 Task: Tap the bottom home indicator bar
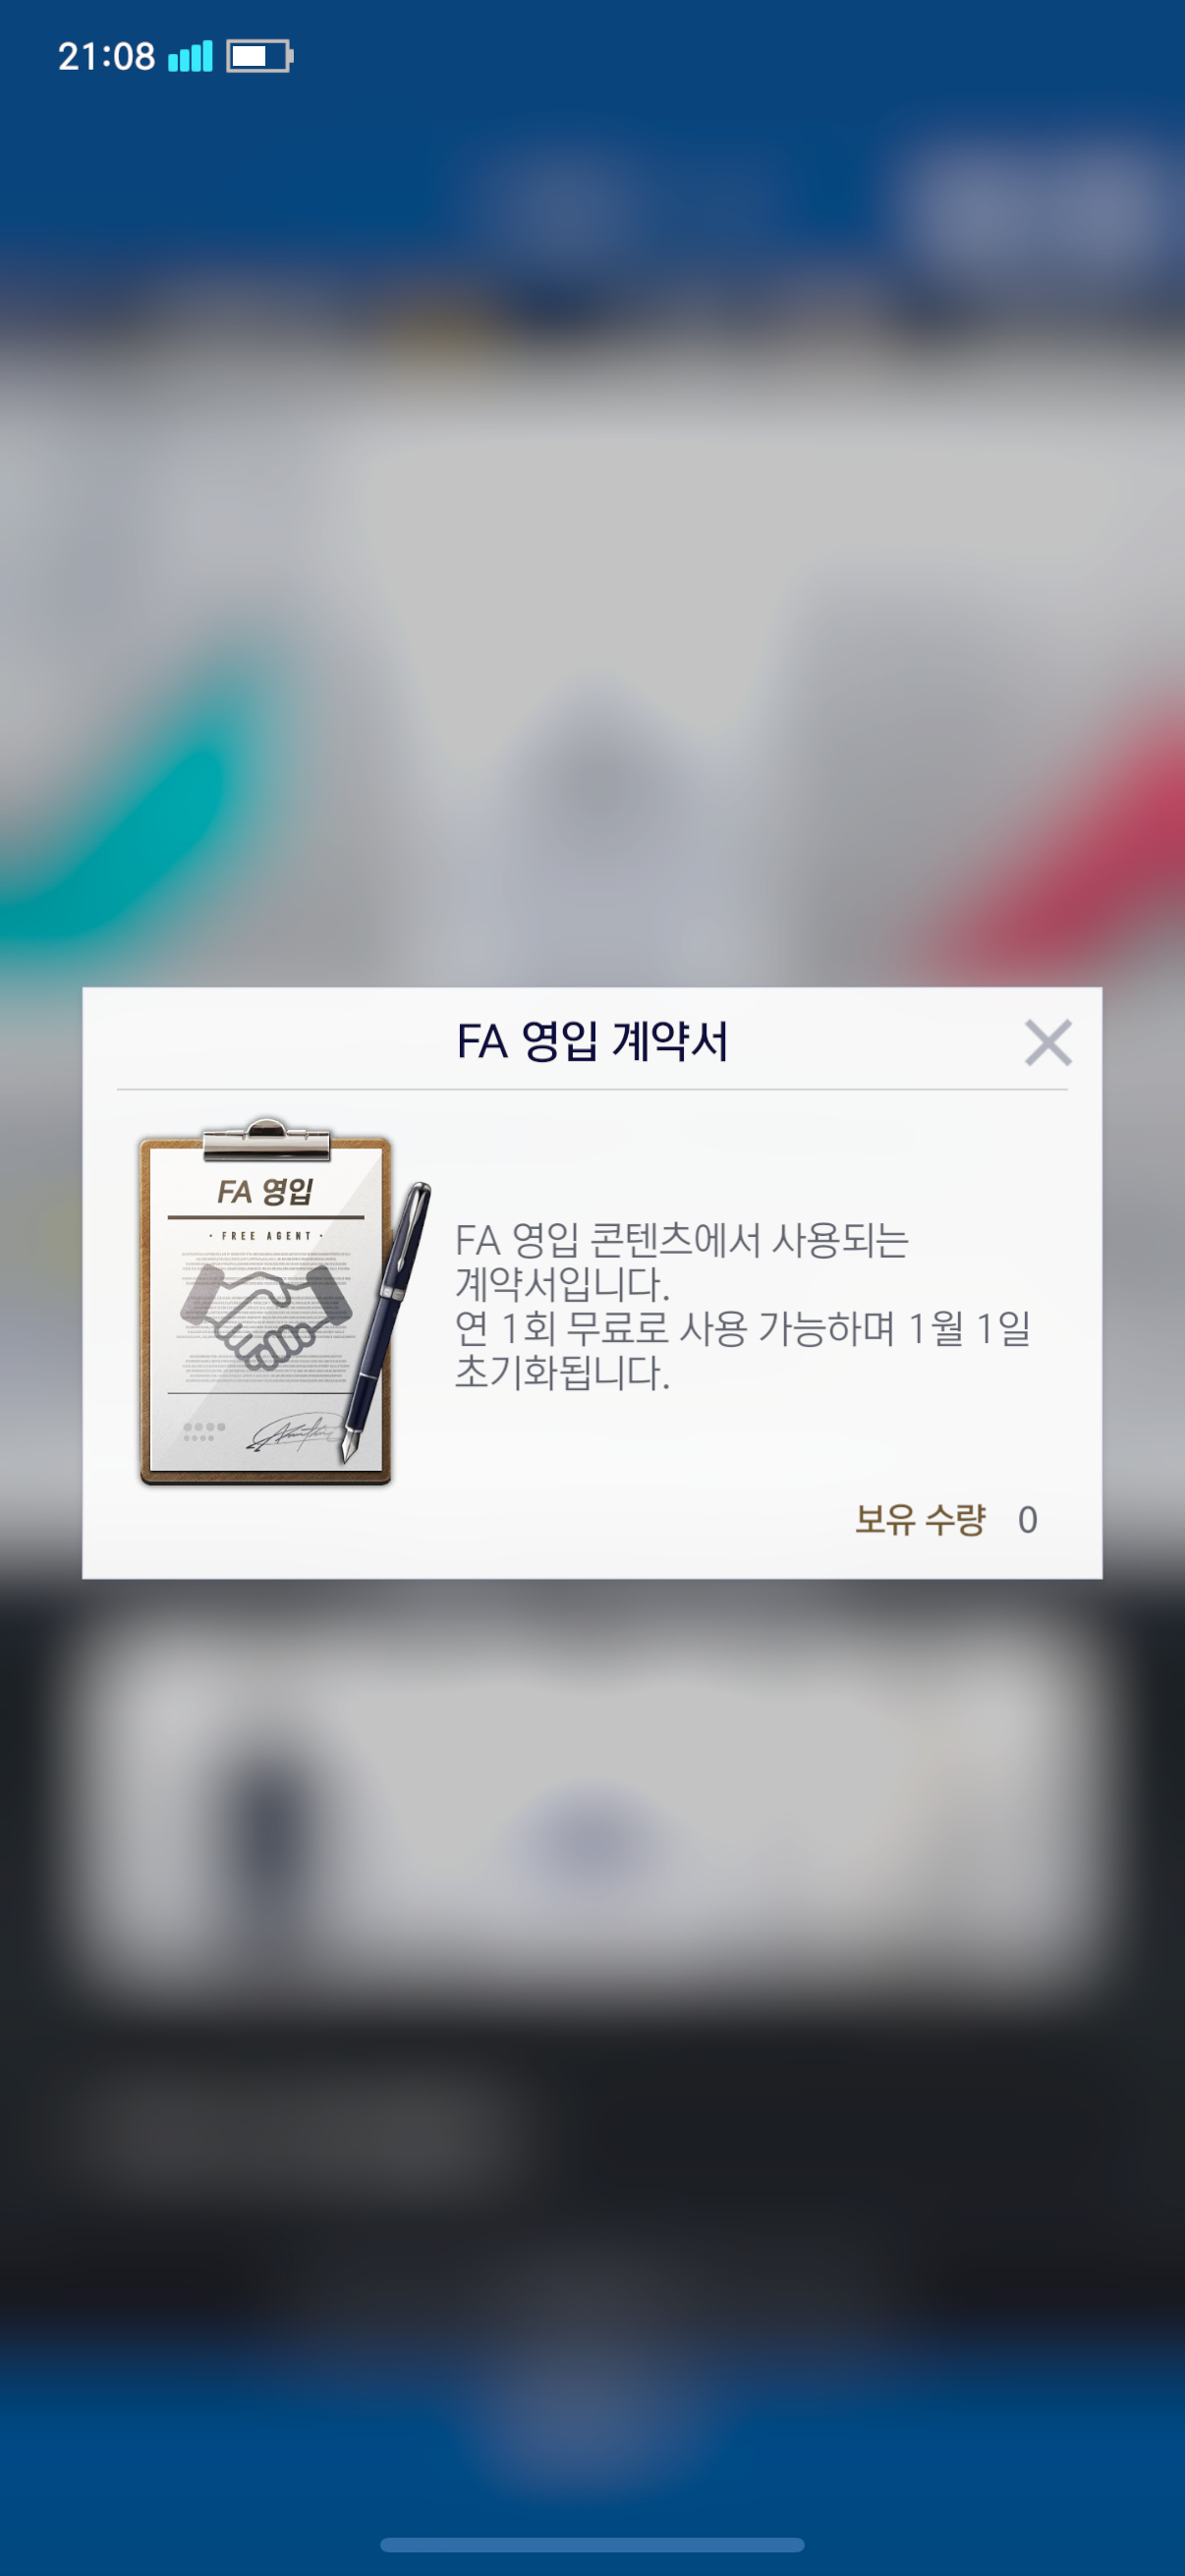tap(592, 2544)
